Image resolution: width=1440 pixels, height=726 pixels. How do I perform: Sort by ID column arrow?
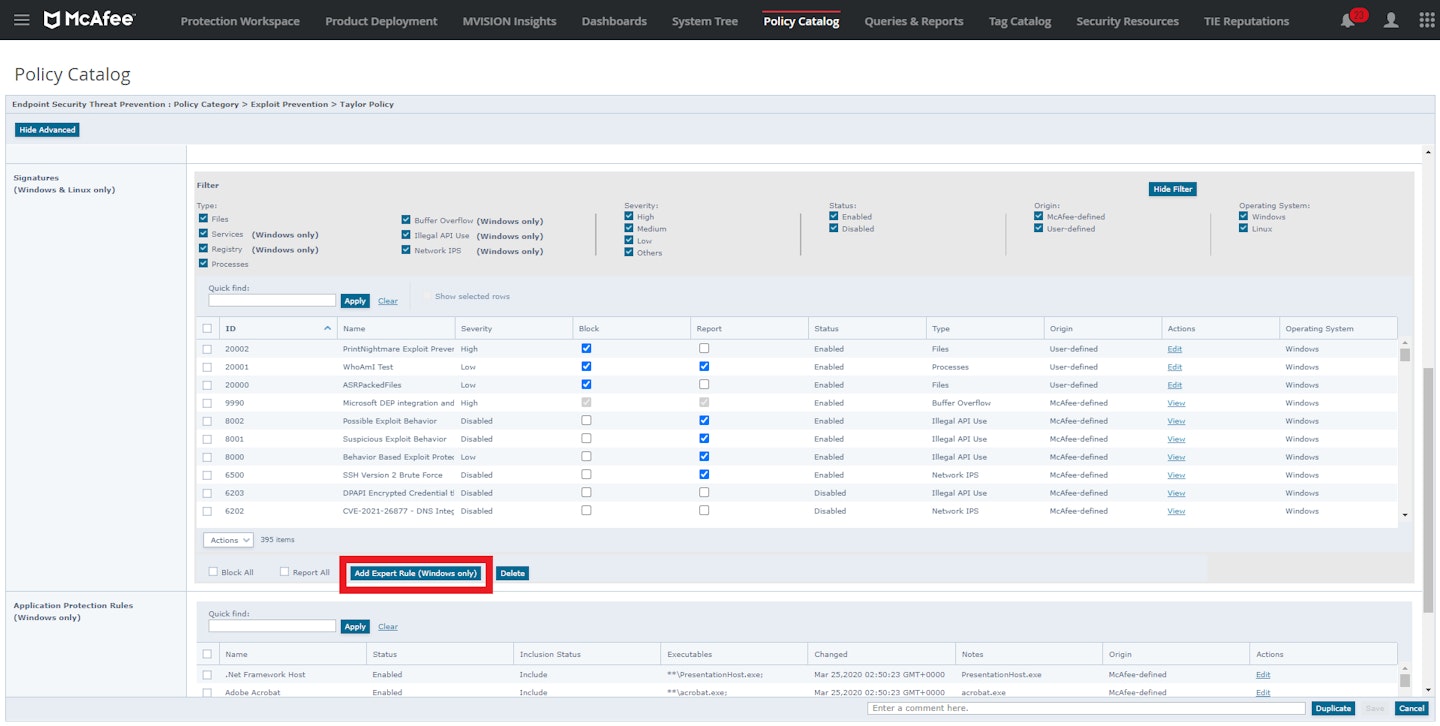coord(327,328)
